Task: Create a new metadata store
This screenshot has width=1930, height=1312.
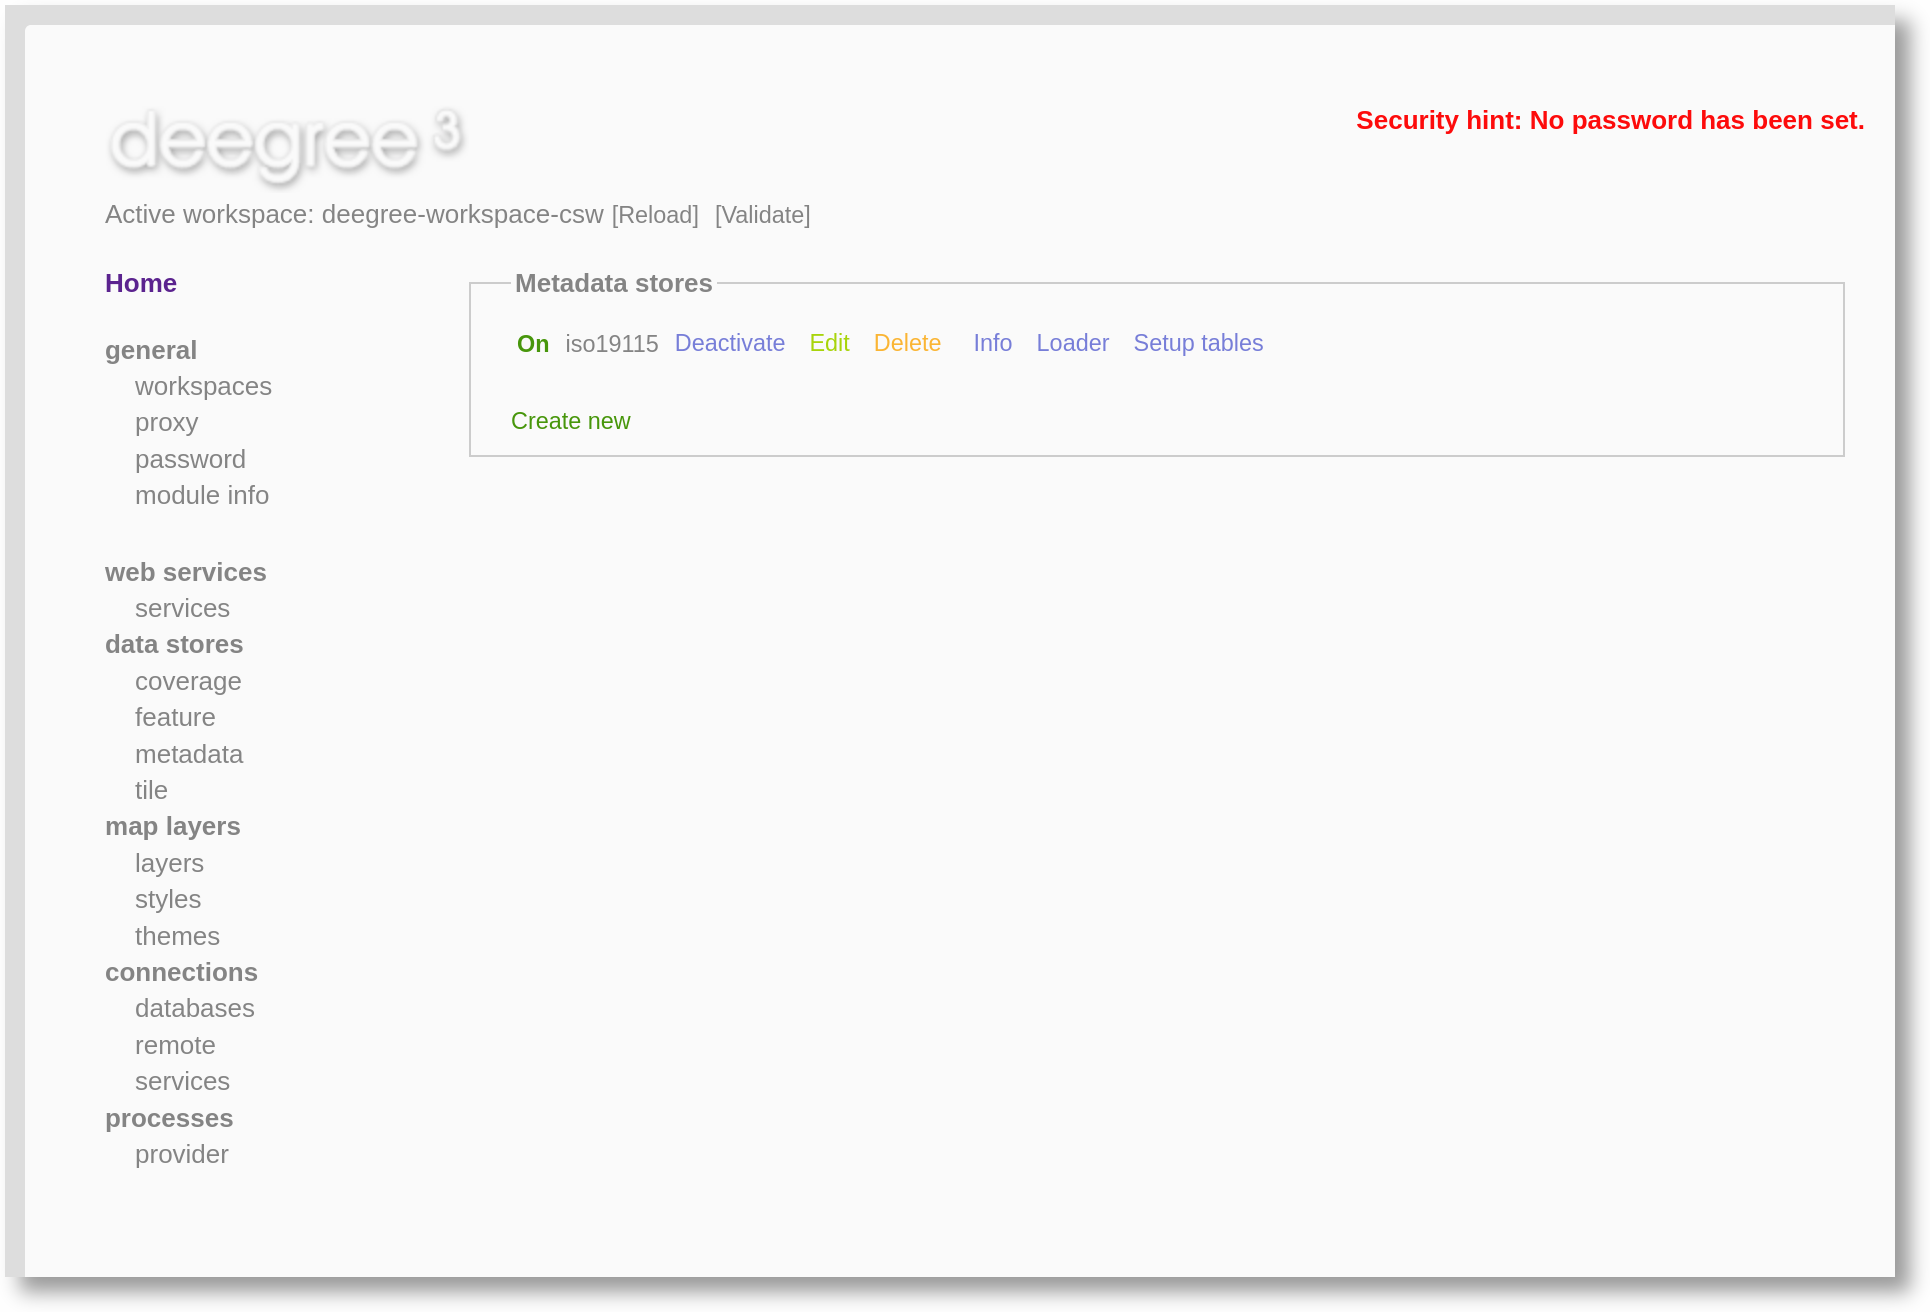Action: tap(571, 421)
